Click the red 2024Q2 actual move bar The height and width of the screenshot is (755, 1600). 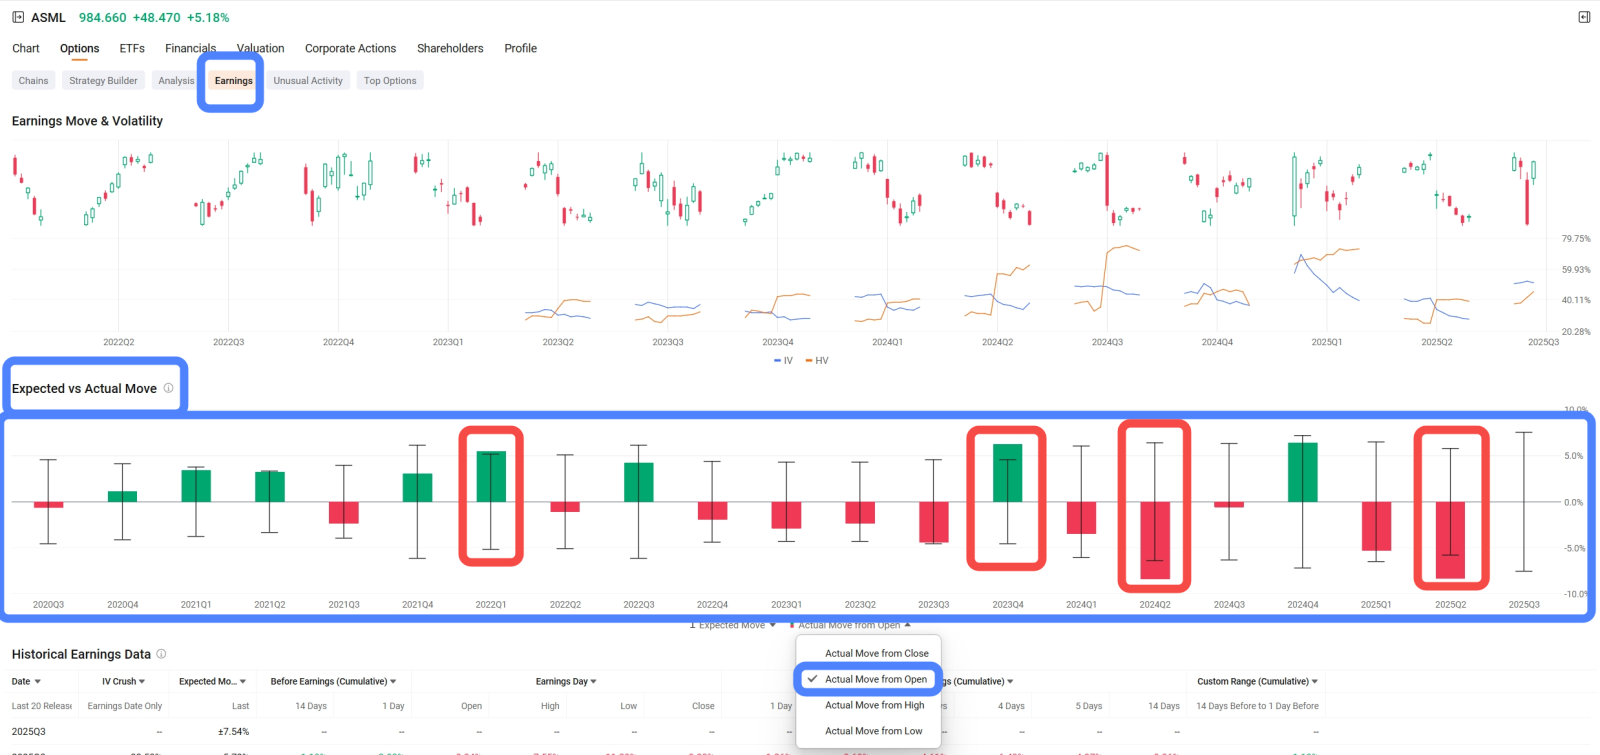pyautogui.click(x=1155, y=540)
